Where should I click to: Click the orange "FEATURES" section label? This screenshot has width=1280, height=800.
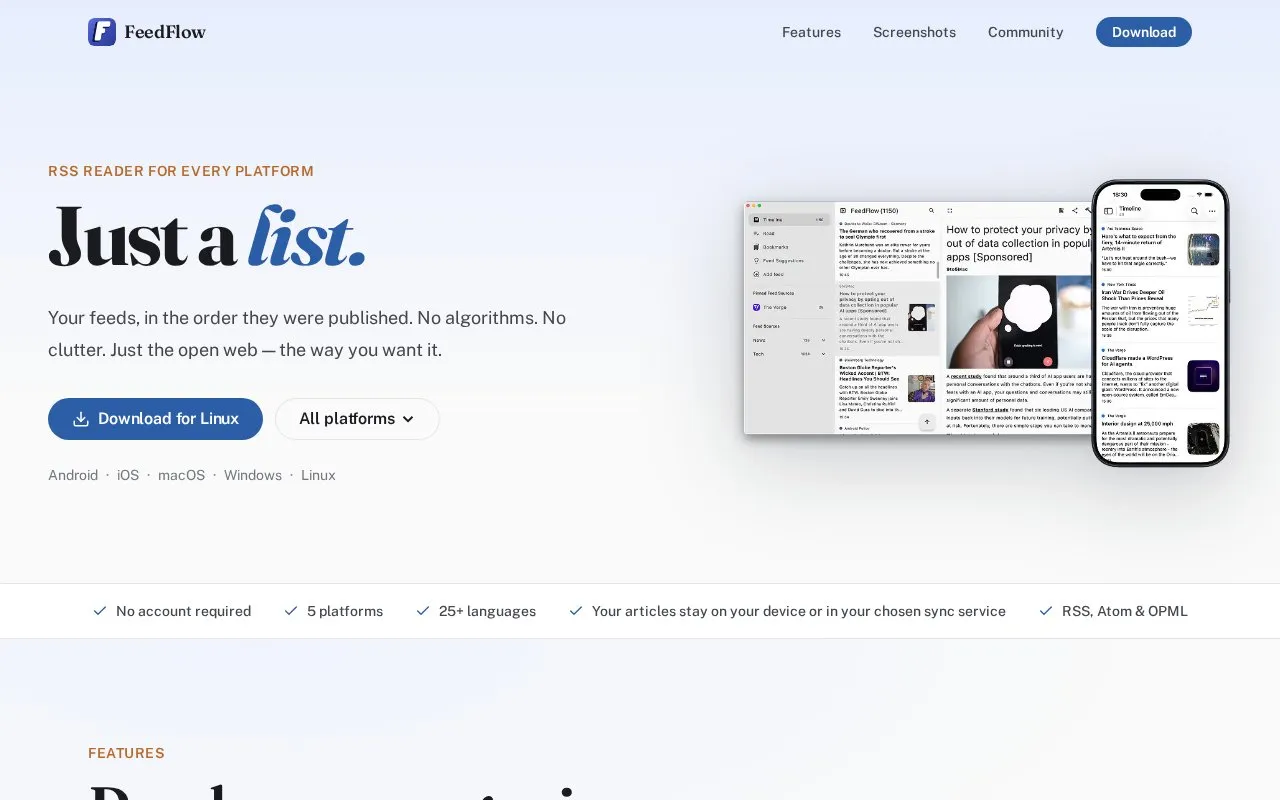tap(126, 753)
